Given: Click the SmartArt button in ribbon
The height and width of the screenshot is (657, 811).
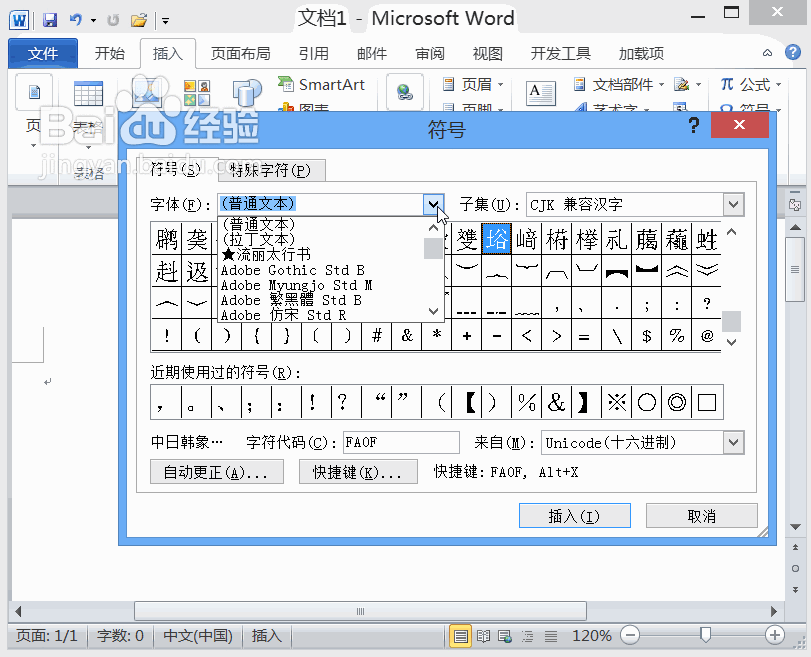Looking at the screenshot, I should point(322,84).
